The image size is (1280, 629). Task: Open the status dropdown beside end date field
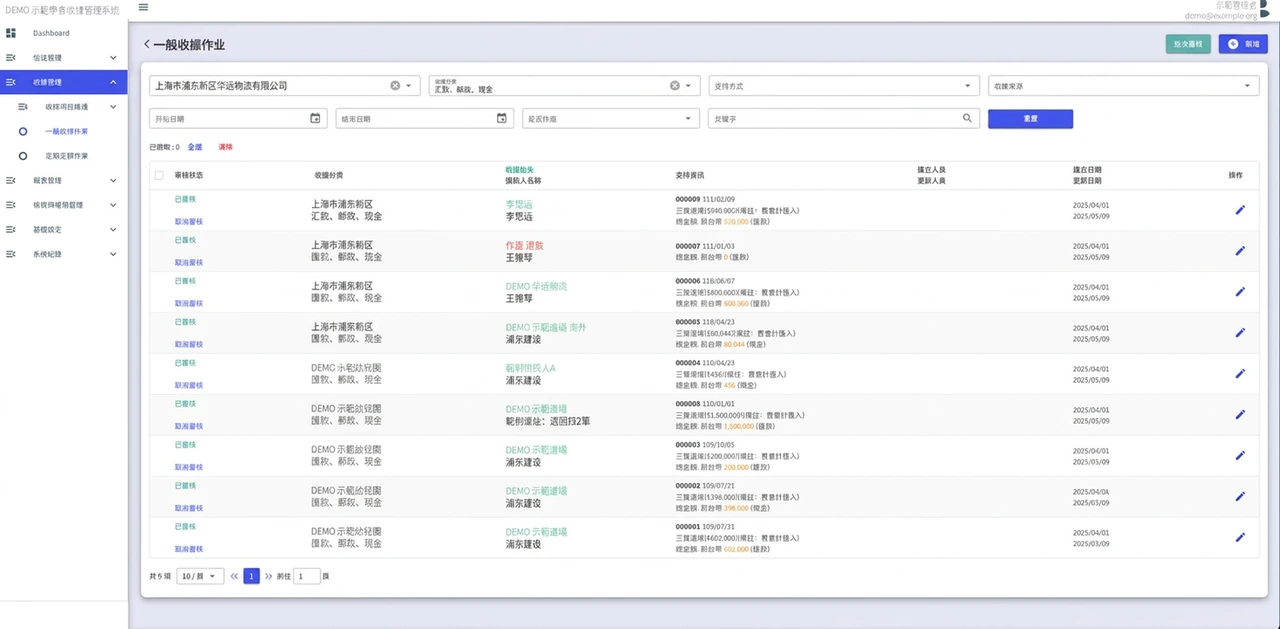[610, 118]
